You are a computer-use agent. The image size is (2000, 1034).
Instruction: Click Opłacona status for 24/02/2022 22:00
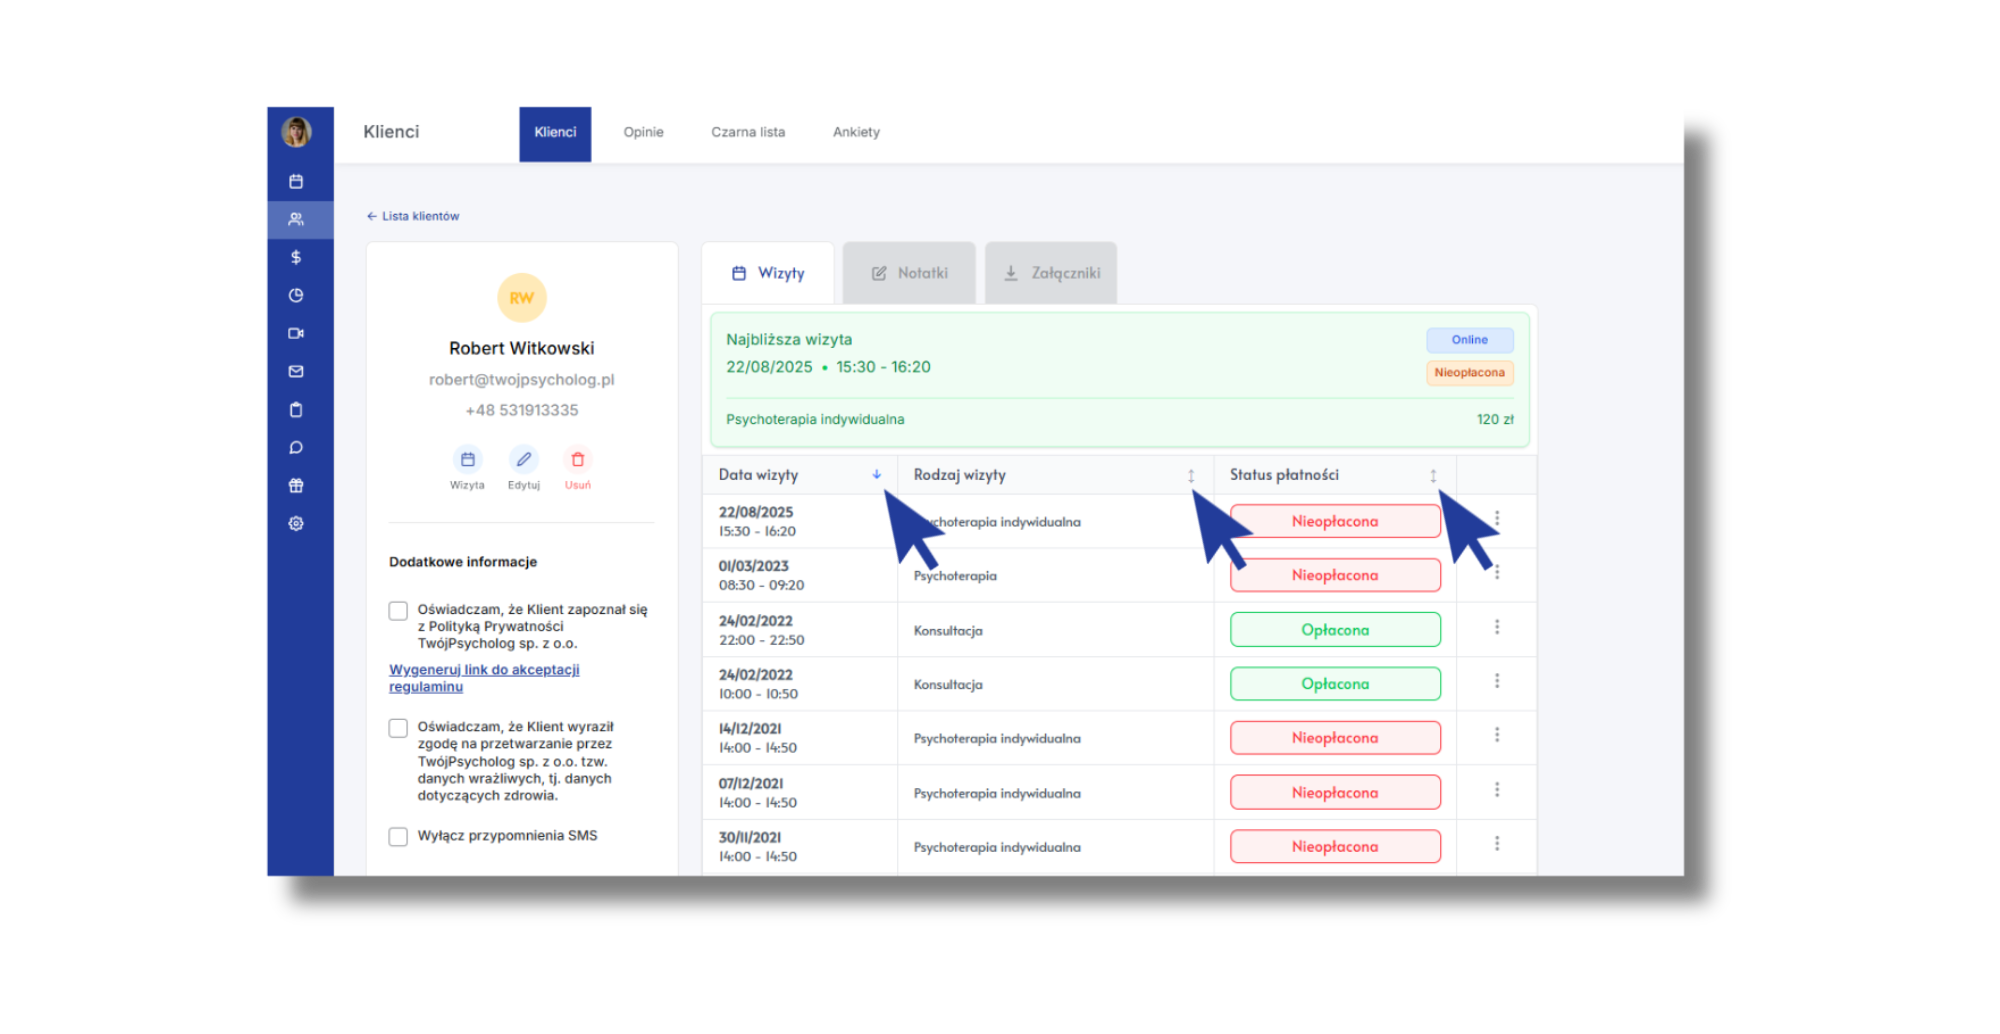(x=1335, y=630)
